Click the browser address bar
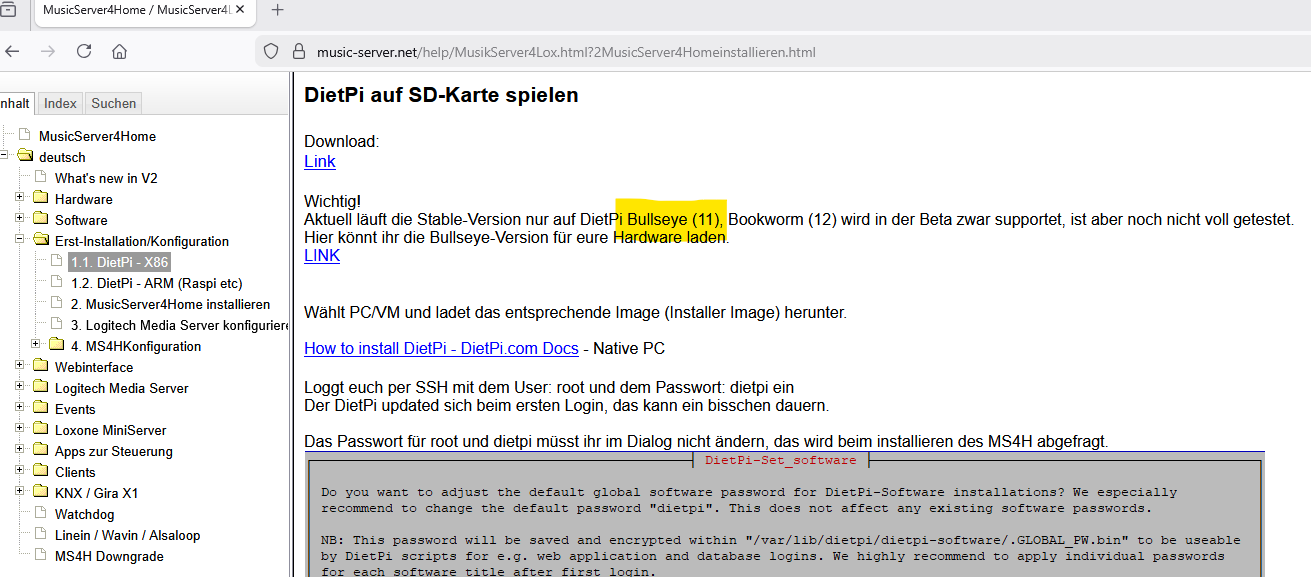The image size is (1311, 577). (600, 50)
